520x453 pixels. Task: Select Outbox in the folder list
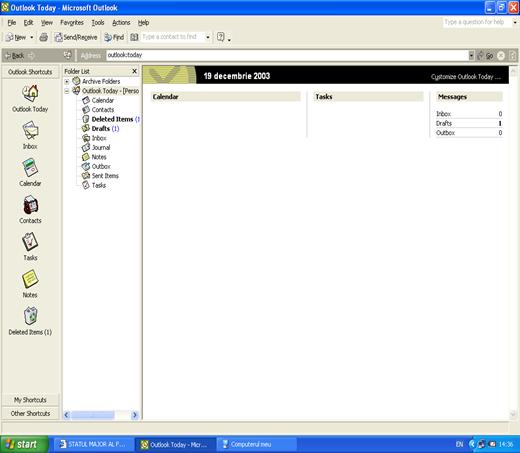[x=101, y=166]
